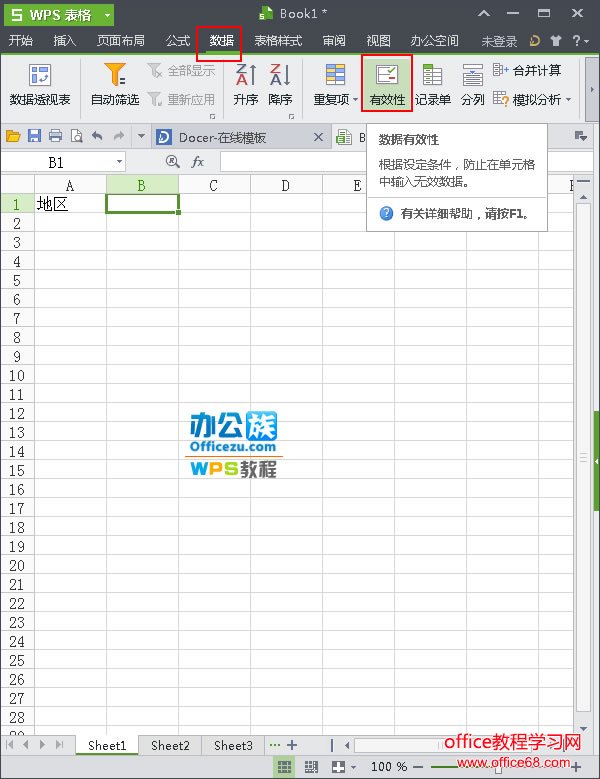This screenshot has width=600, height=779.
Task: Open the 办公空间 ribbon tab
Action: [434, 41]
